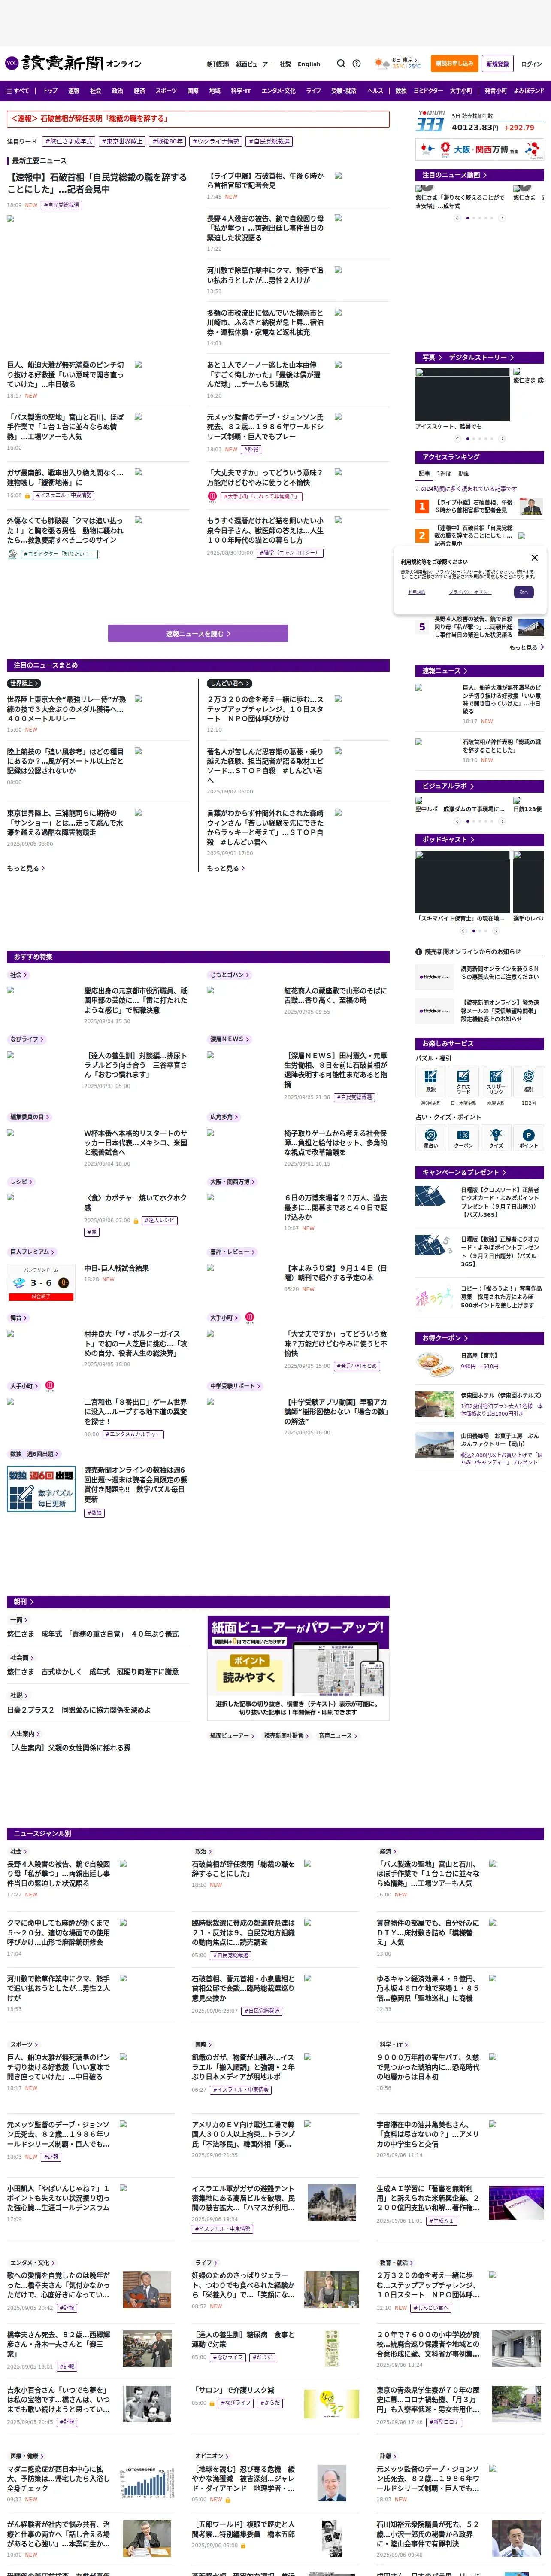Open the クイズ lightbulb icon

[x=496, y=1137]
